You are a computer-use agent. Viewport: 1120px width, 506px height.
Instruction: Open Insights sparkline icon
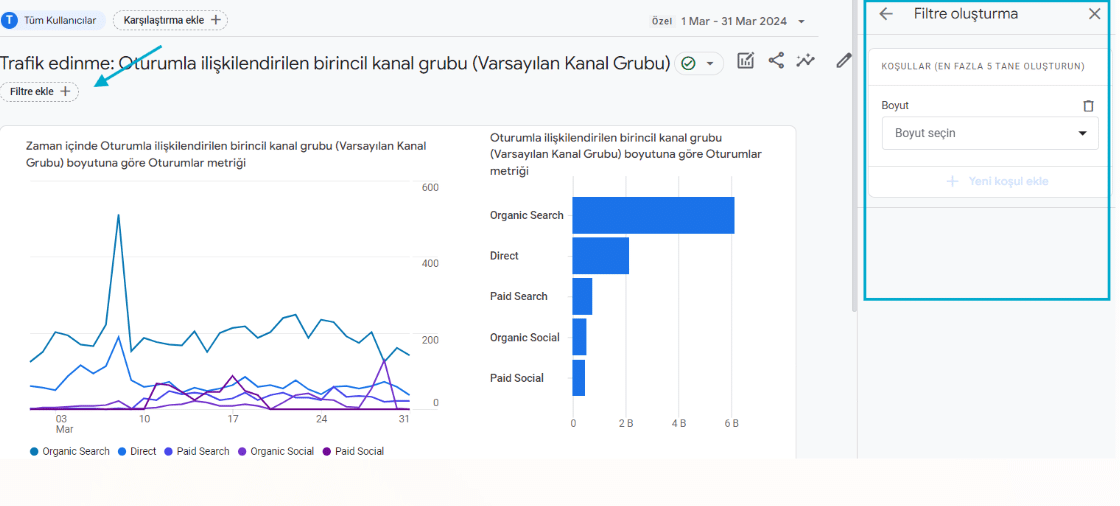806,61
